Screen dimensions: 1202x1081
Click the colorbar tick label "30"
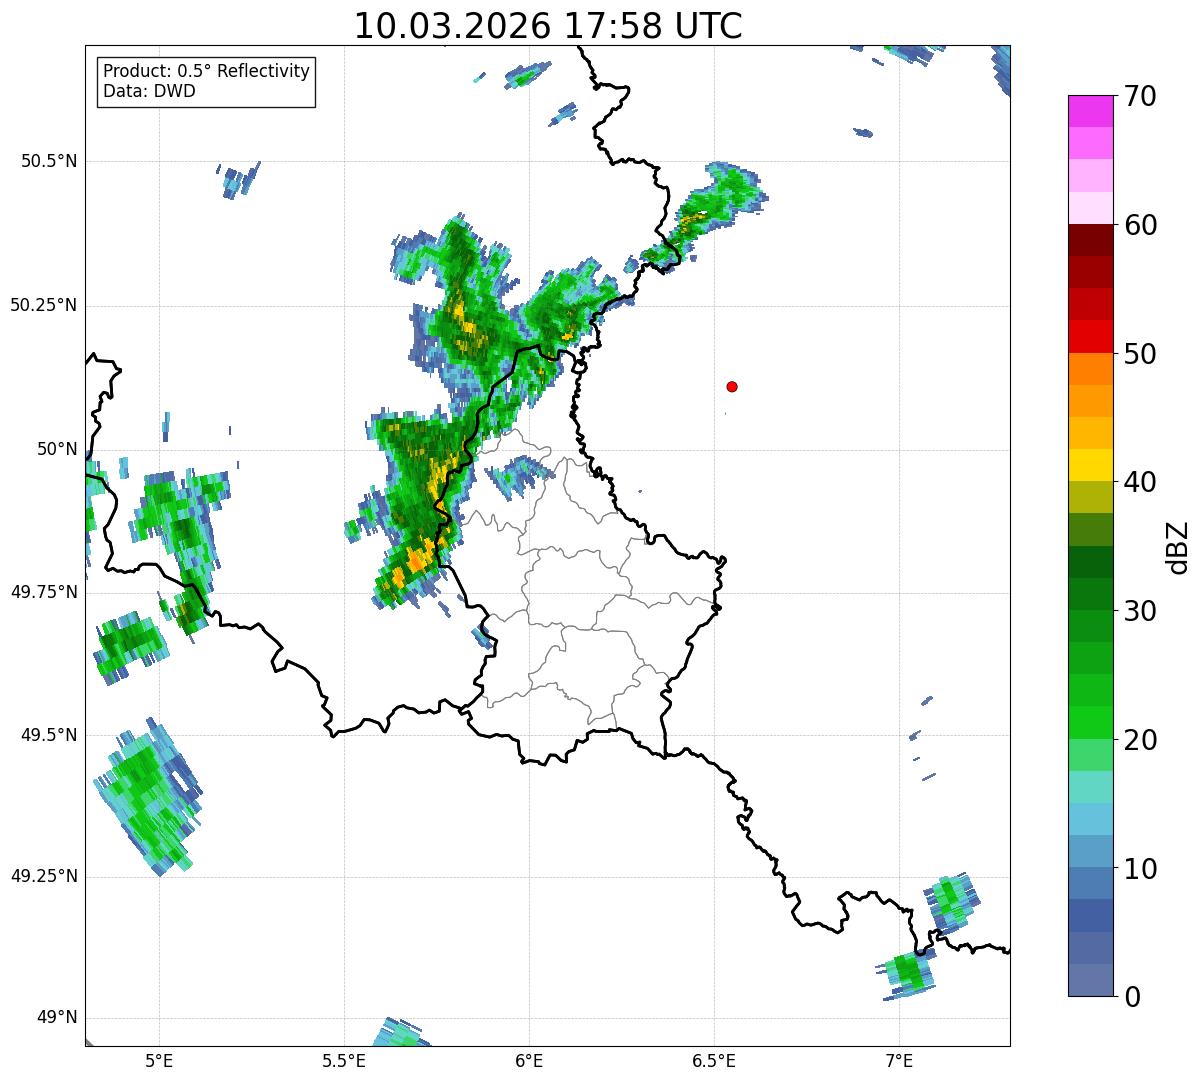click(1140, 611)
